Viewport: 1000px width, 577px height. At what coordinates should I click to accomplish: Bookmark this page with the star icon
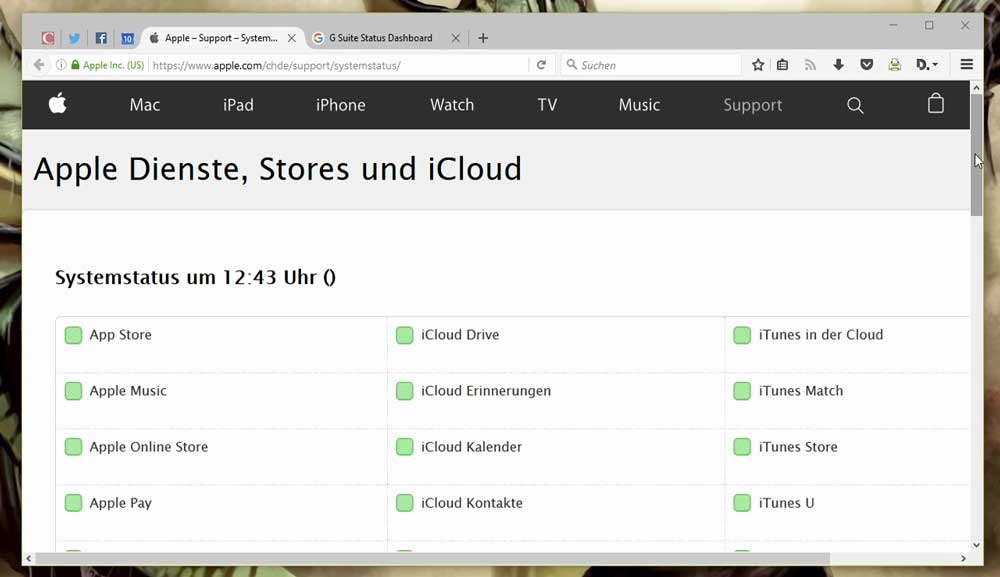pyautogui.click(x=758, y=65)
